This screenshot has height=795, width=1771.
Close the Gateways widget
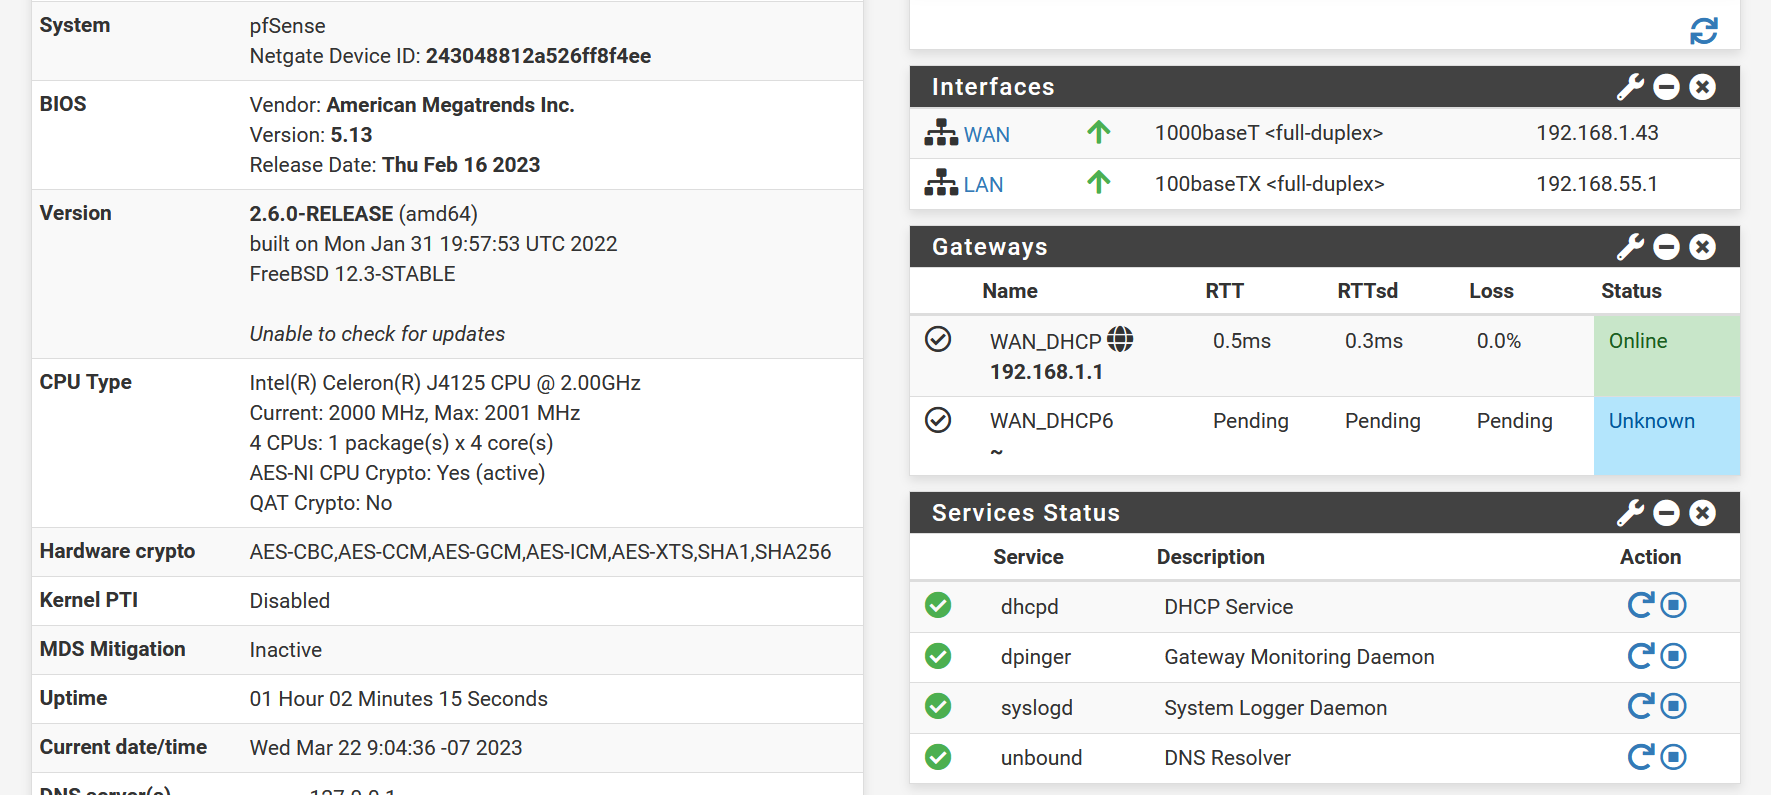pos(1702,247)
